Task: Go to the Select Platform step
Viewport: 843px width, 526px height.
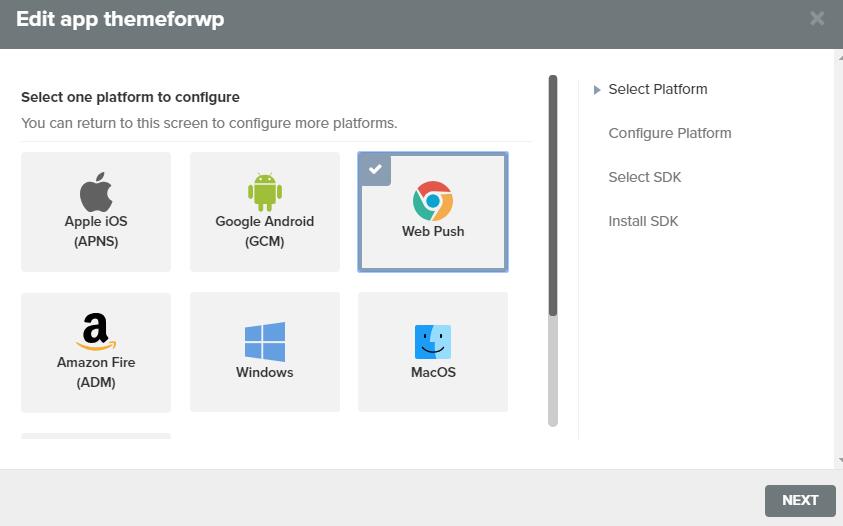Action: 657,89
